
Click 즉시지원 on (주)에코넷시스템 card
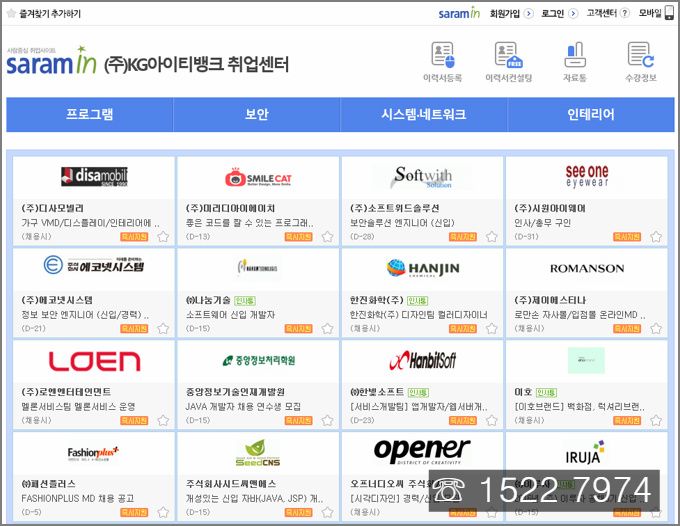[x=134, y=329]
